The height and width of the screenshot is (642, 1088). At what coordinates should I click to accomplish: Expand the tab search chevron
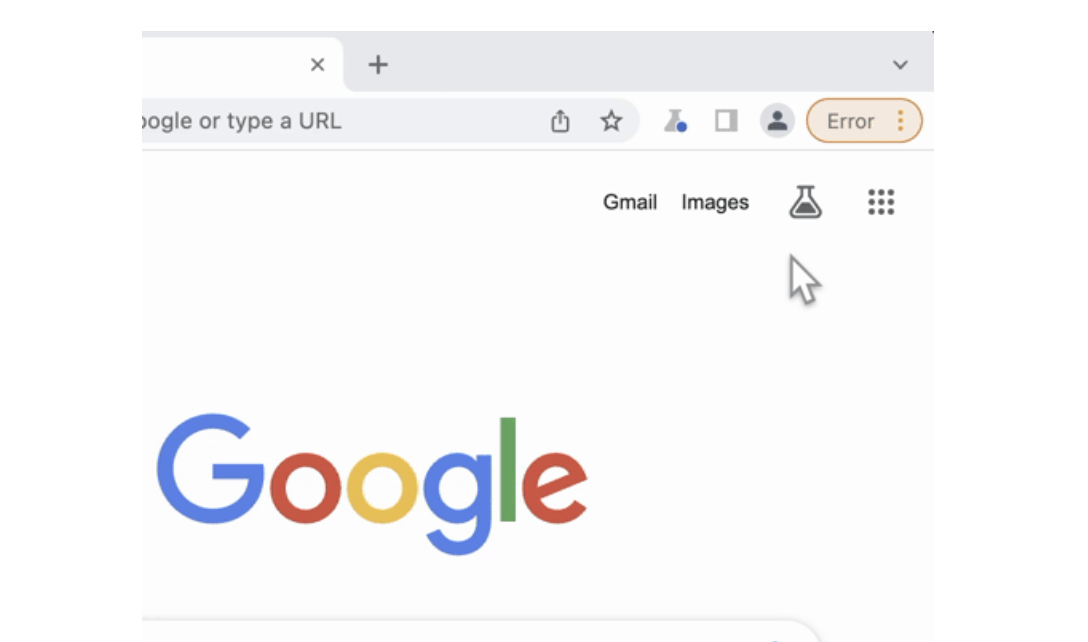(900, 65)
